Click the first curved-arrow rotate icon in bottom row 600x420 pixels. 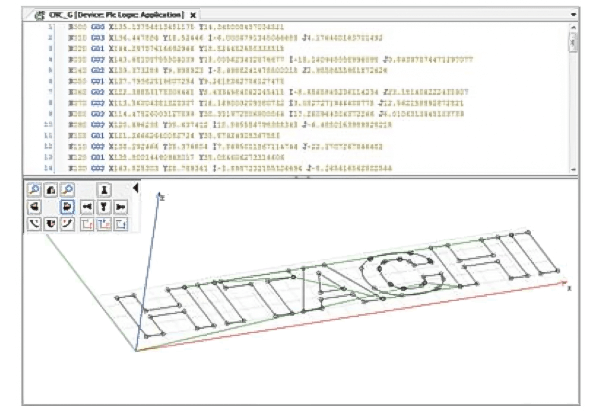(x=34, y=224)
